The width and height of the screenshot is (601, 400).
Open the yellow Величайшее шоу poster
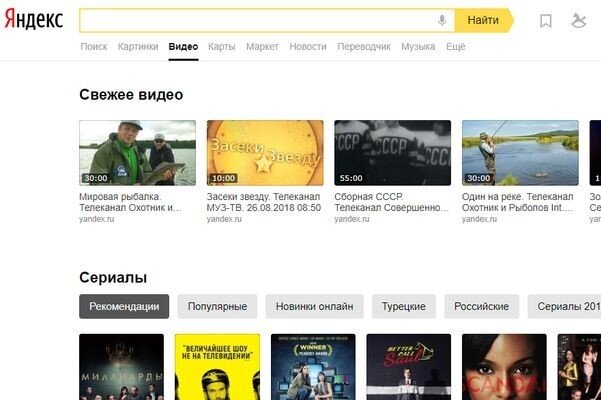tap(217, 367)
